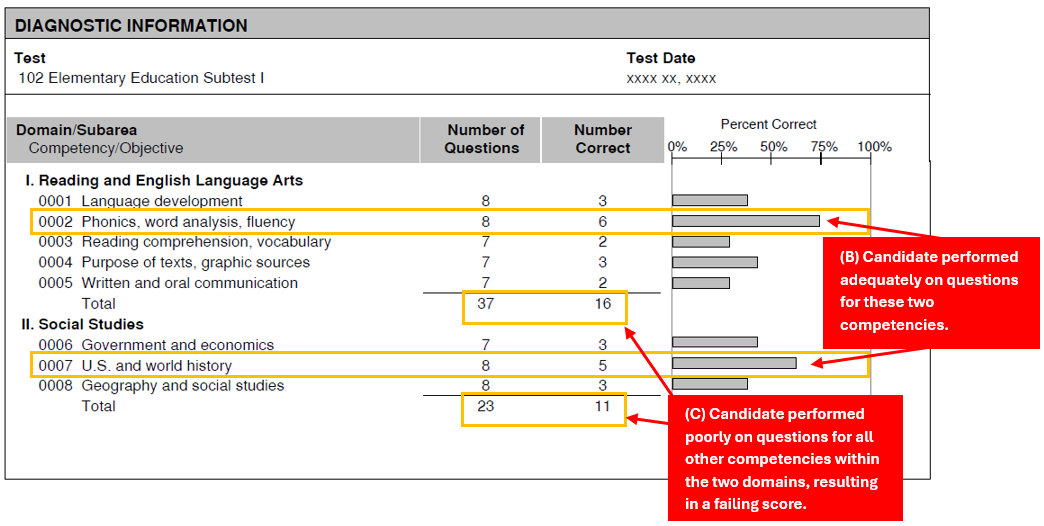Click the 102 Elementary Education Subtest I text
The height and width of the screenshot is (526, 1044).
[x=141, y=78]
